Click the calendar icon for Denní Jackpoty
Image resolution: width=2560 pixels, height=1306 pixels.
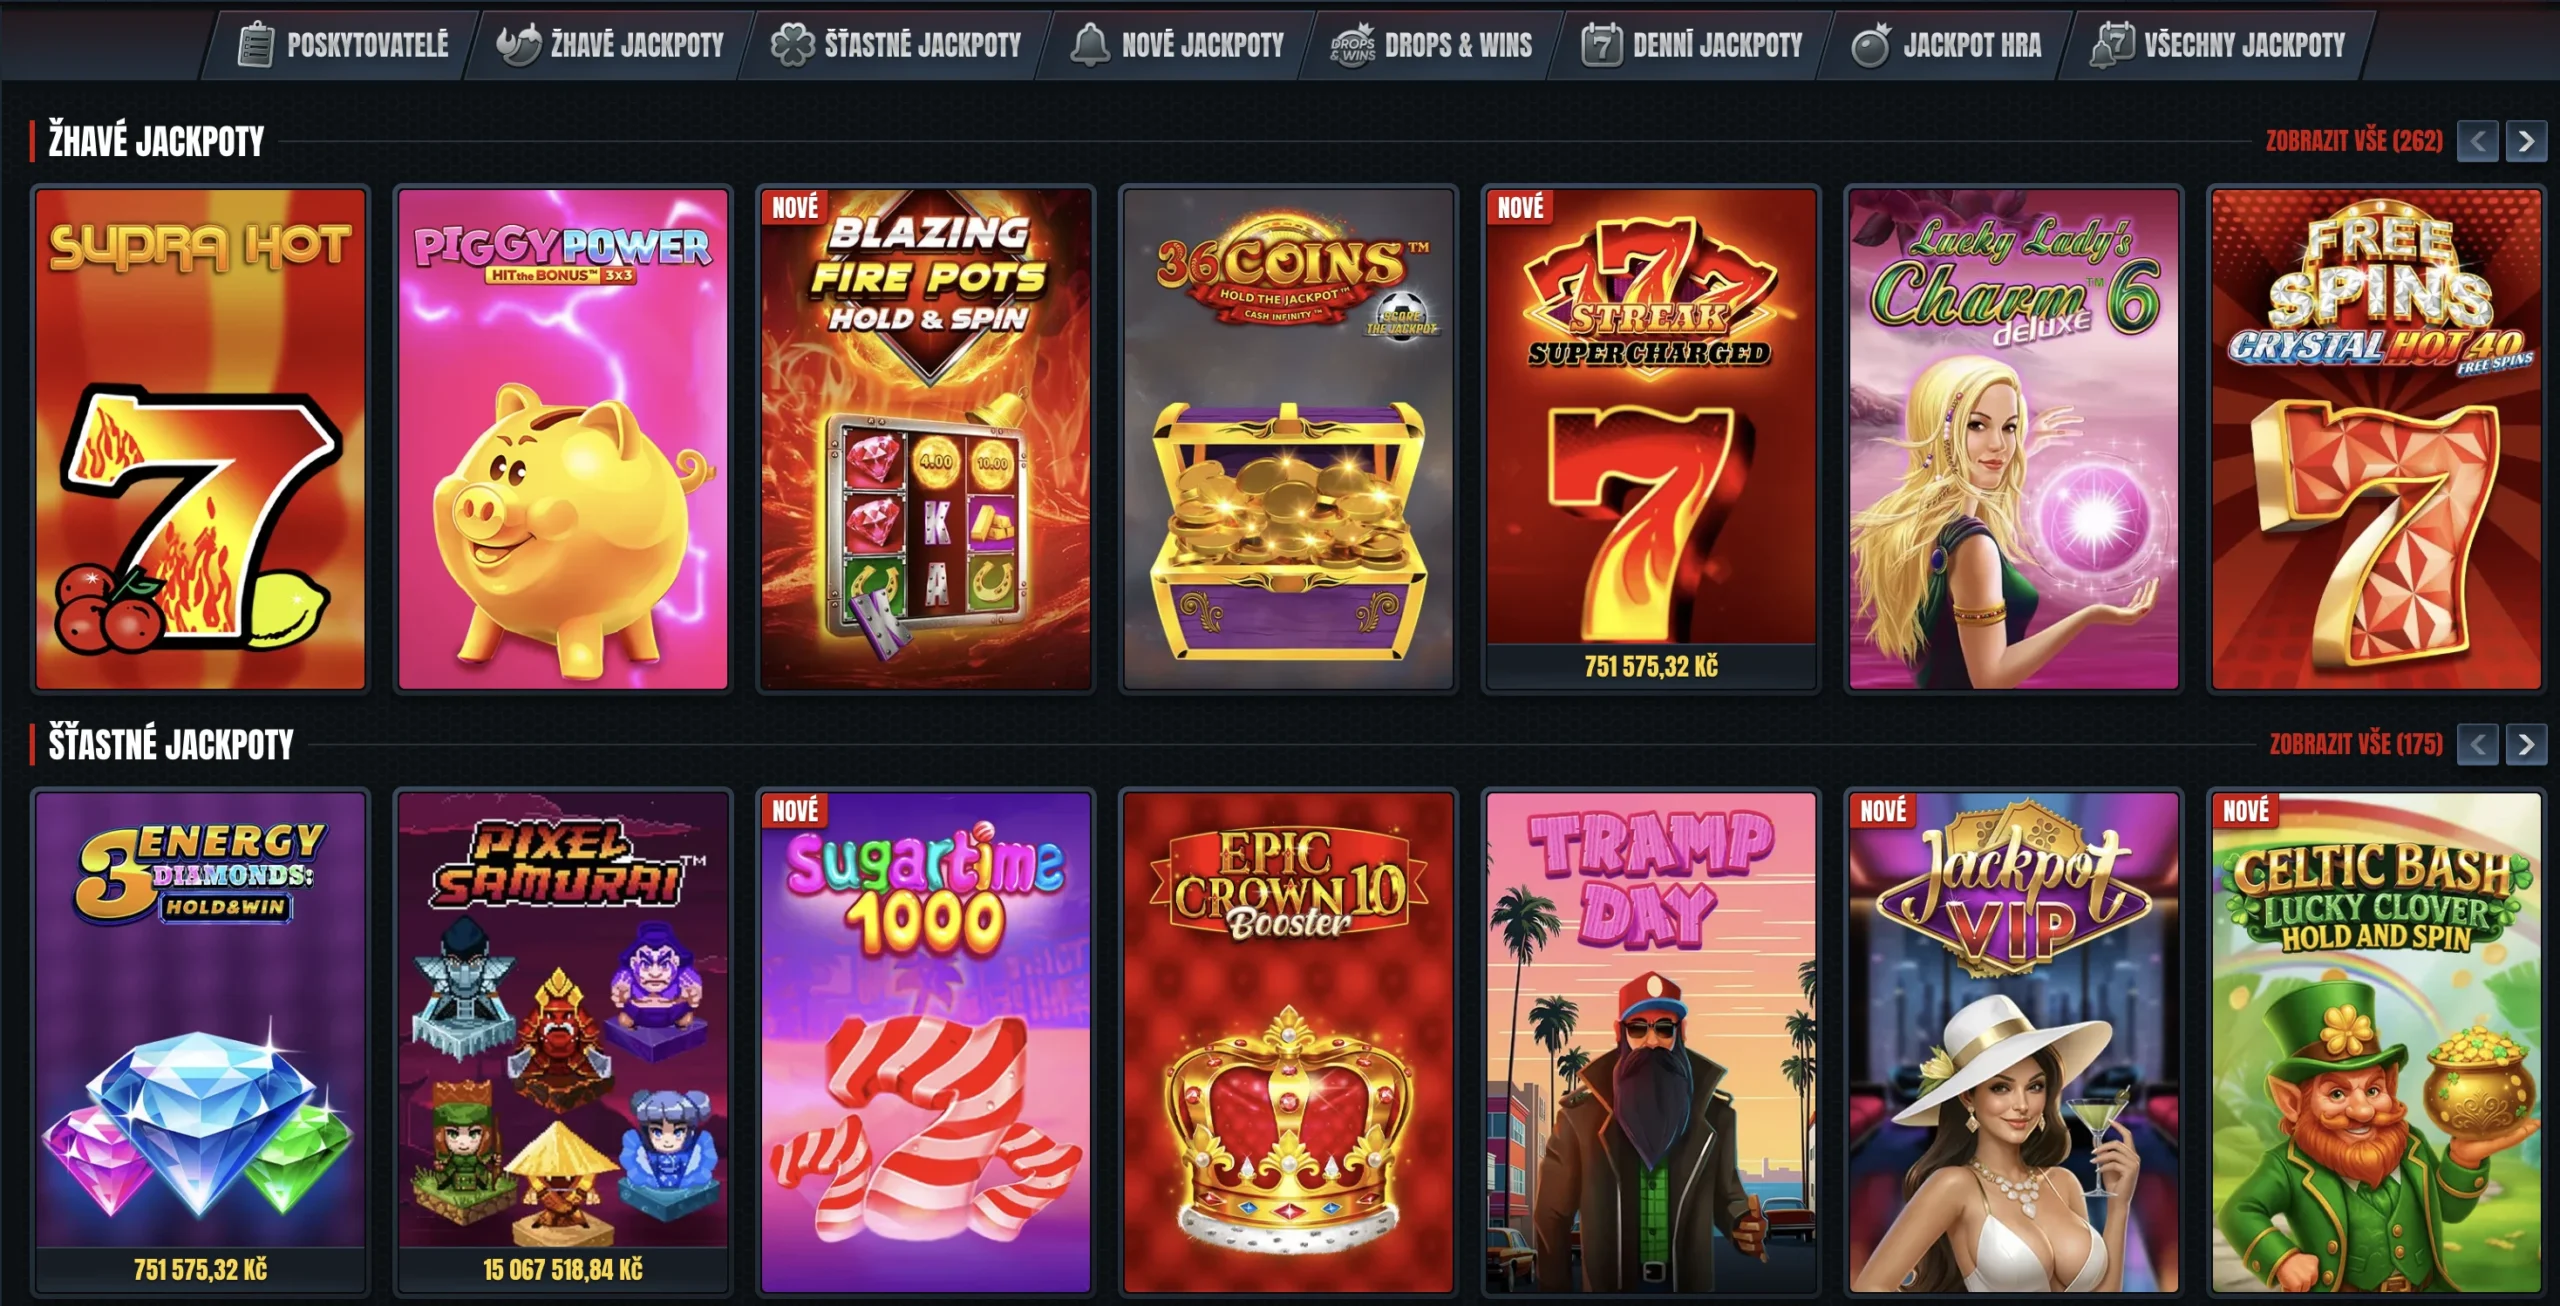pyautogui.click(x=1602, y=45)
